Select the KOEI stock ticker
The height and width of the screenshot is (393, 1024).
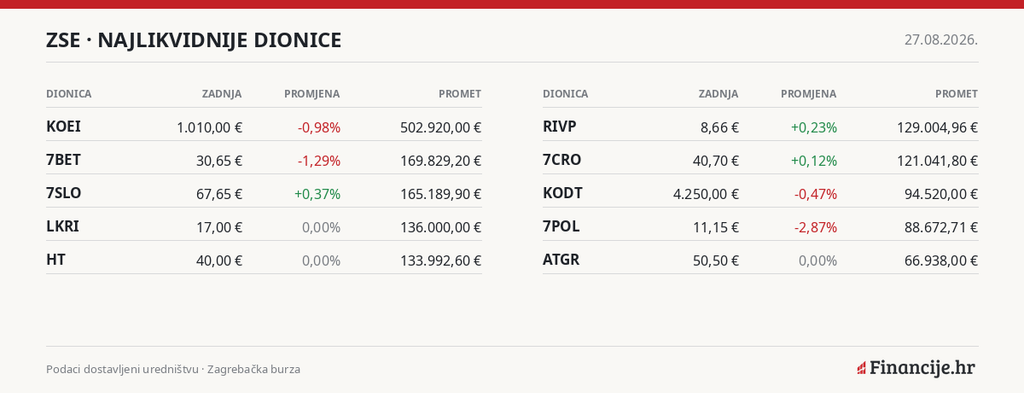[x=63, y=127]
